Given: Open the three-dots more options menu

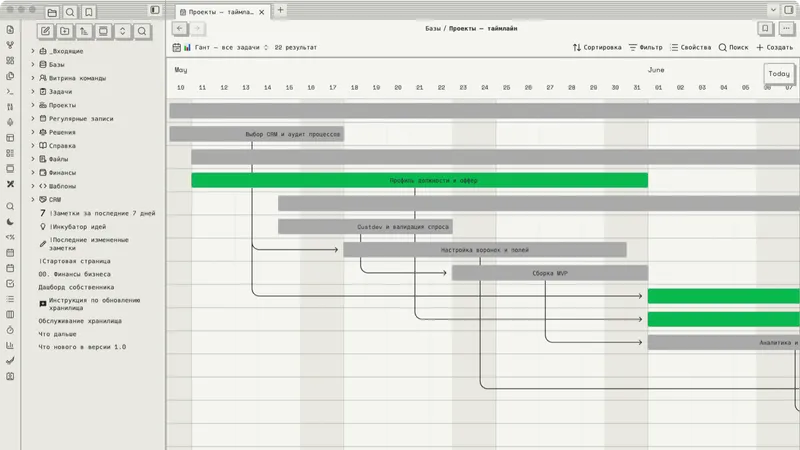Looking at the screenshot, I should 786,29.
